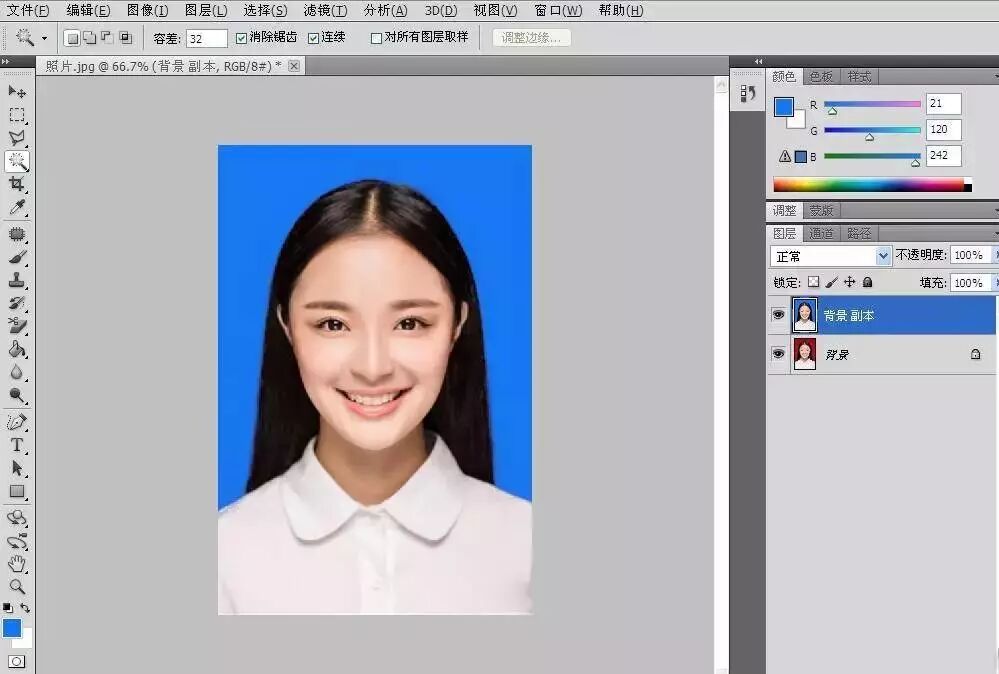The height and width of the screenshot is (674, 999).
Task: Select the Rectangular Marquee tool
Action: click(17, 115)
